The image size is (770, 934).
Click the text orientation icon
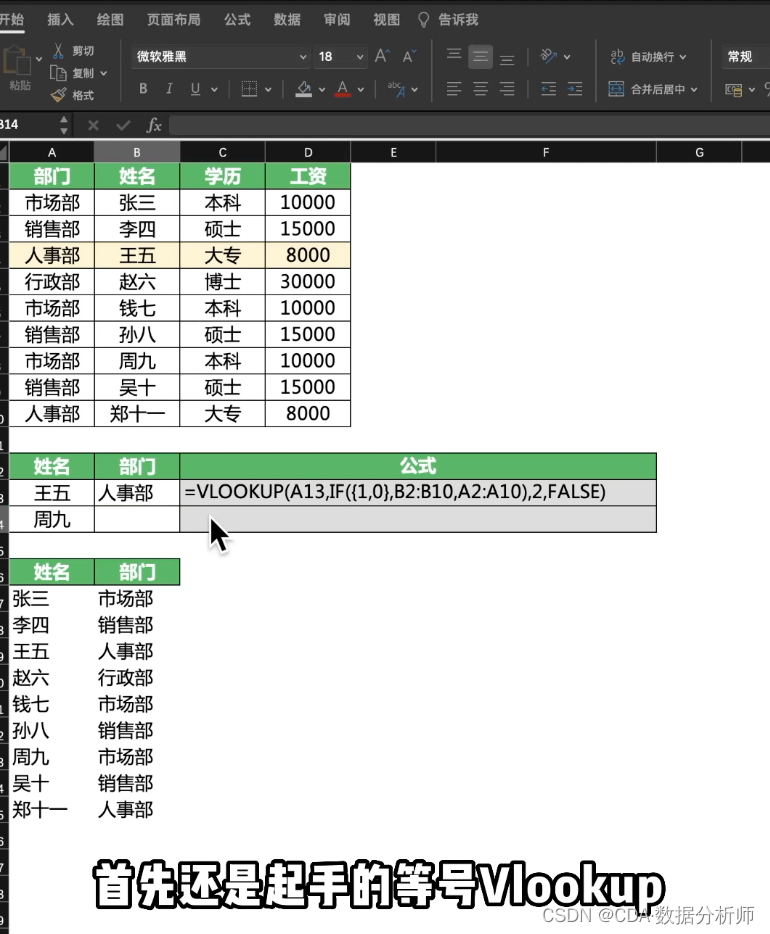[x=548, y=56]
